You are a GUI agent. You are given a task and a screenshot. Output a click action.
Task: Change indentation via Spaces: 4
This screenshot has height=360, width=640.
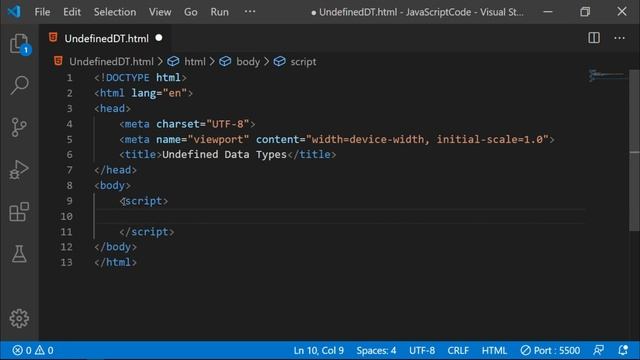[376, 350]
